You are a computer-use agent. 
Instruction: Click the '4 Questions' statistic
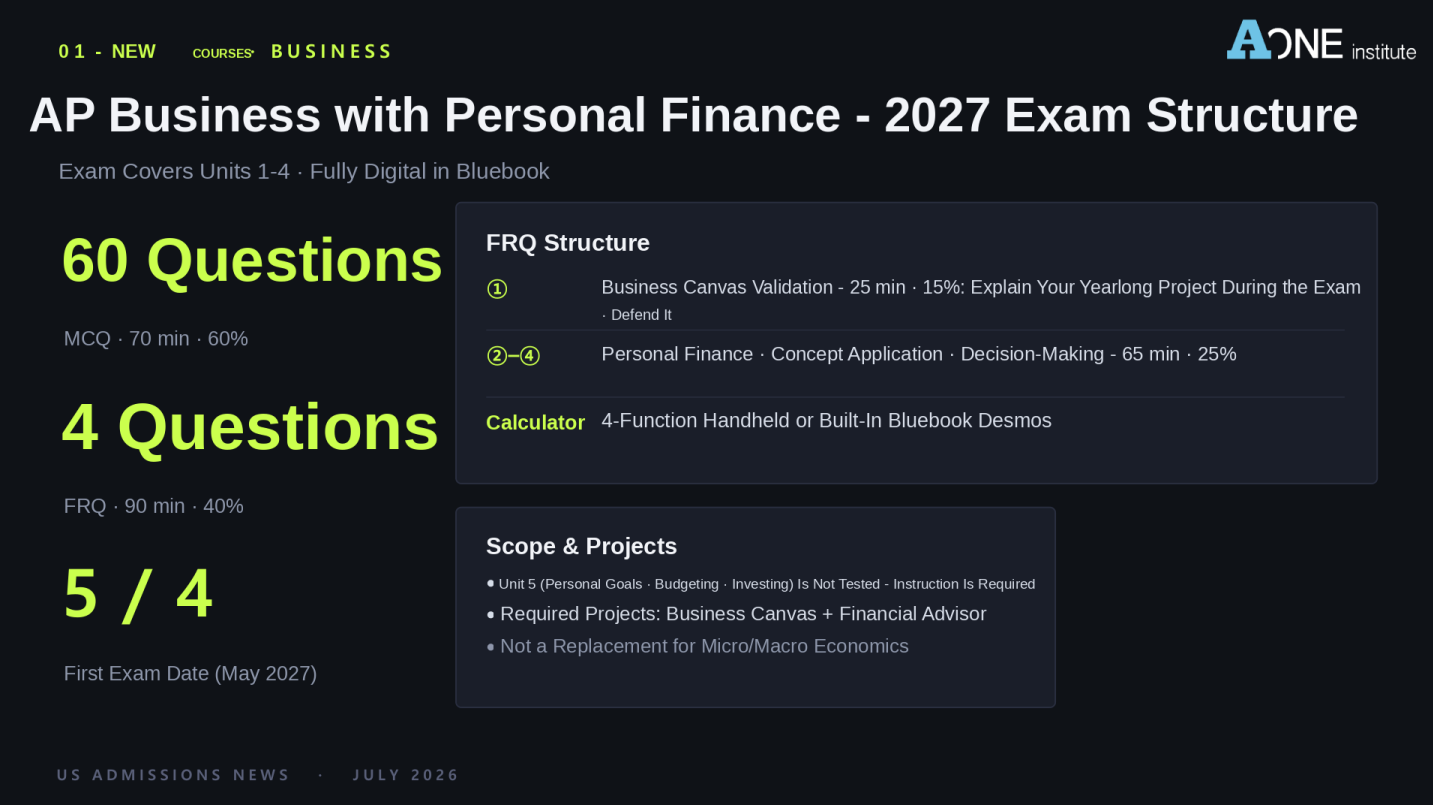pos(250,427)
